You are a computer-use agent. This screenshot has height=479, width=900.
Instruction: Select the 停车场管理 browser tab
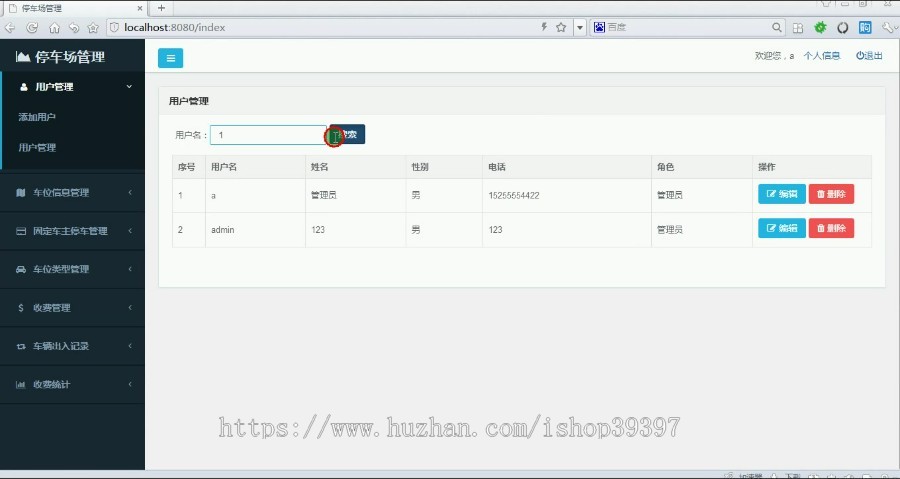(73, 8)
